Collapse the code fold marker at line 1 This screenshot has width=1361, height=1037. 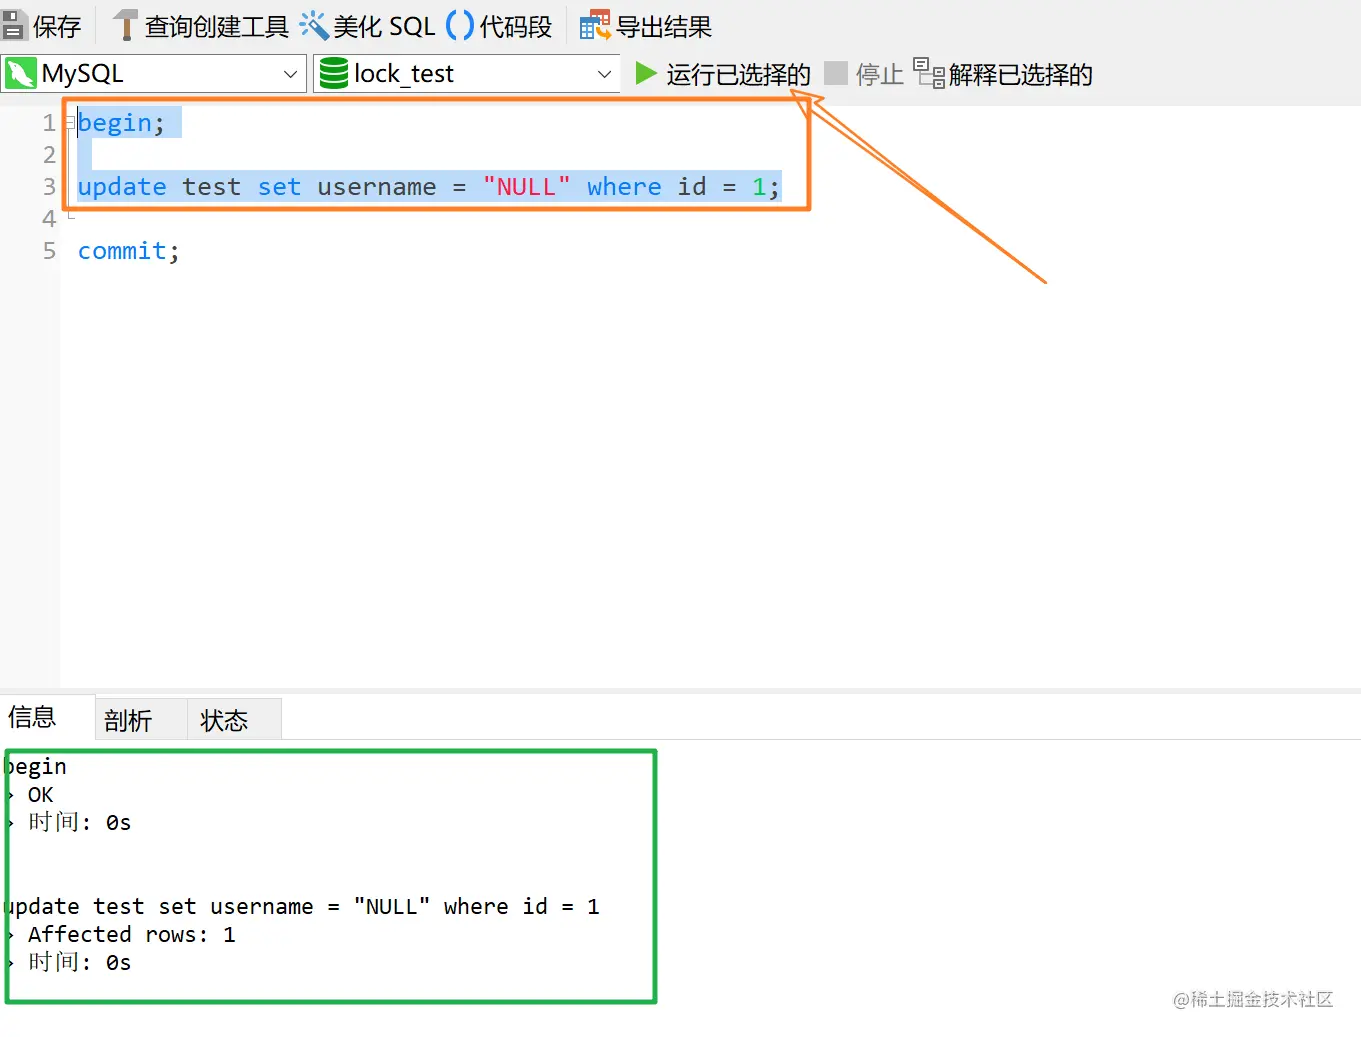(x=70, y=122)
